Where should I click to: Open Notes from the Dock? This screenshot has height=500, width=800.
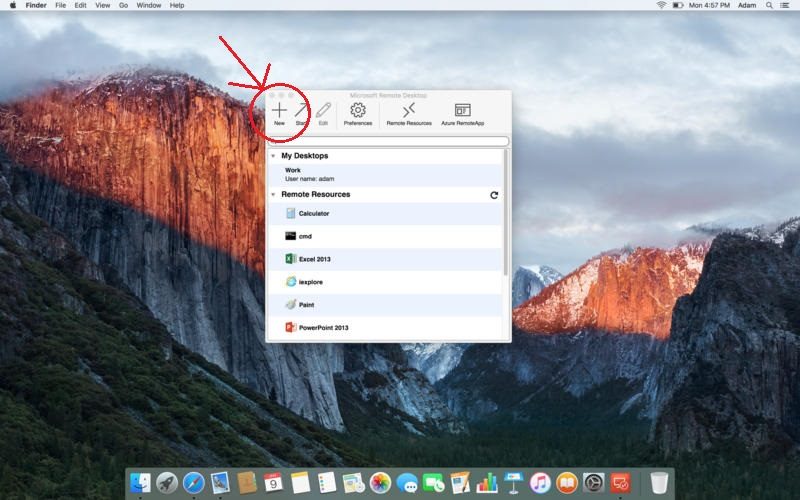point(300,482)
